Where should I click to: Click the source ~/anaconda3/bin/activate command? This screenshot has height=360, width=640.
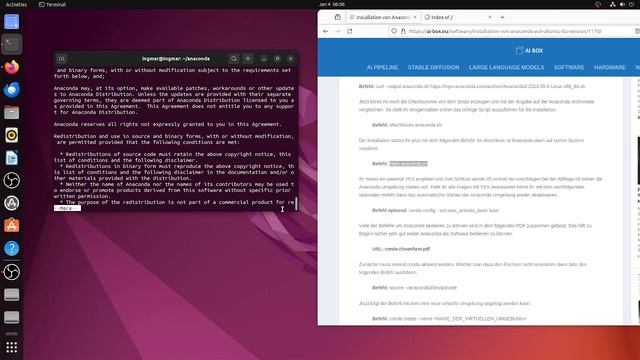tap(423, 288)
